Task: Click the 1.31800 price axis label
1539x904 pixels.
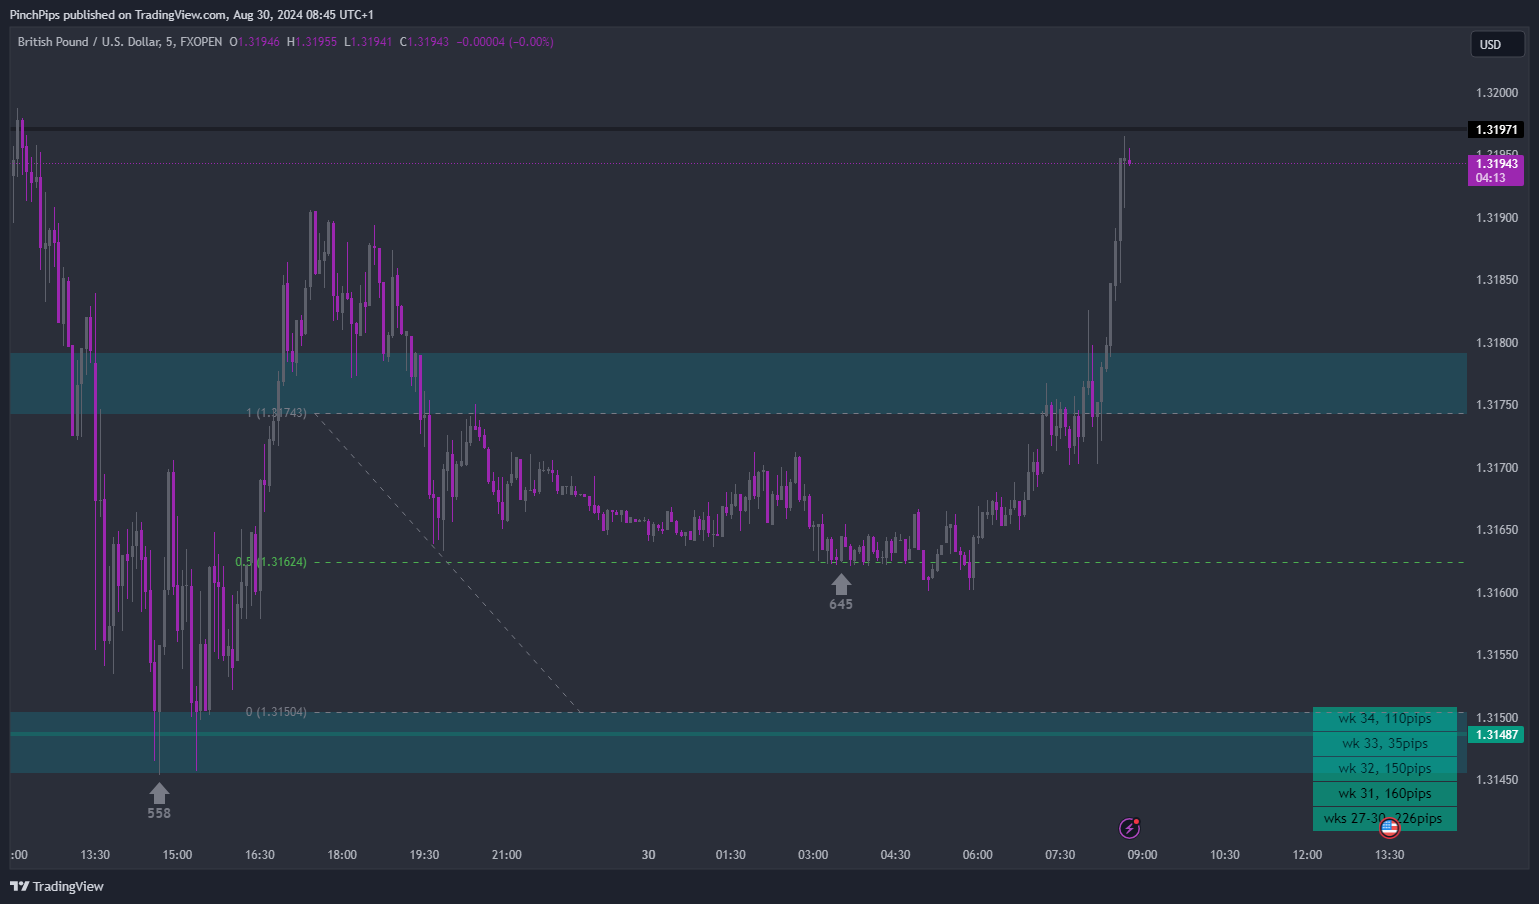Action: (x=1496, y=343)
